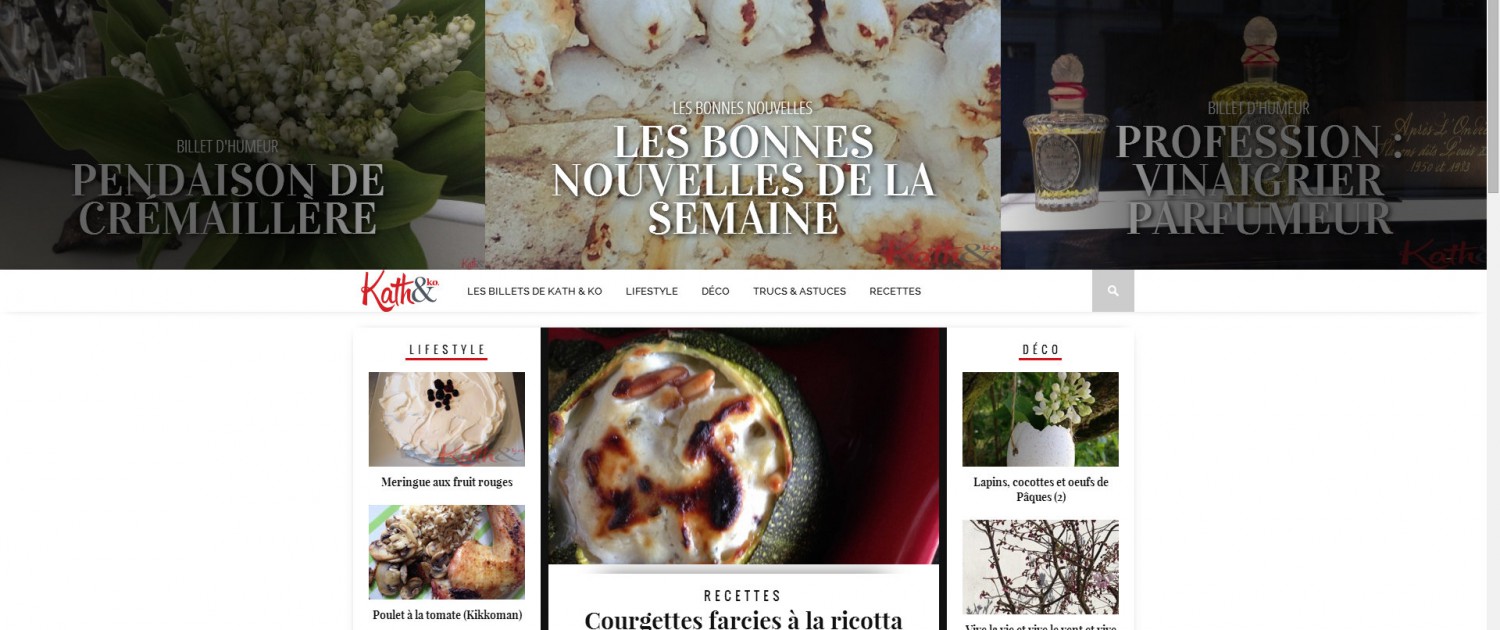Select the Lifestyle menu item
The width and height of the screenshot is (1500, 630).
[x=652, y=292]
